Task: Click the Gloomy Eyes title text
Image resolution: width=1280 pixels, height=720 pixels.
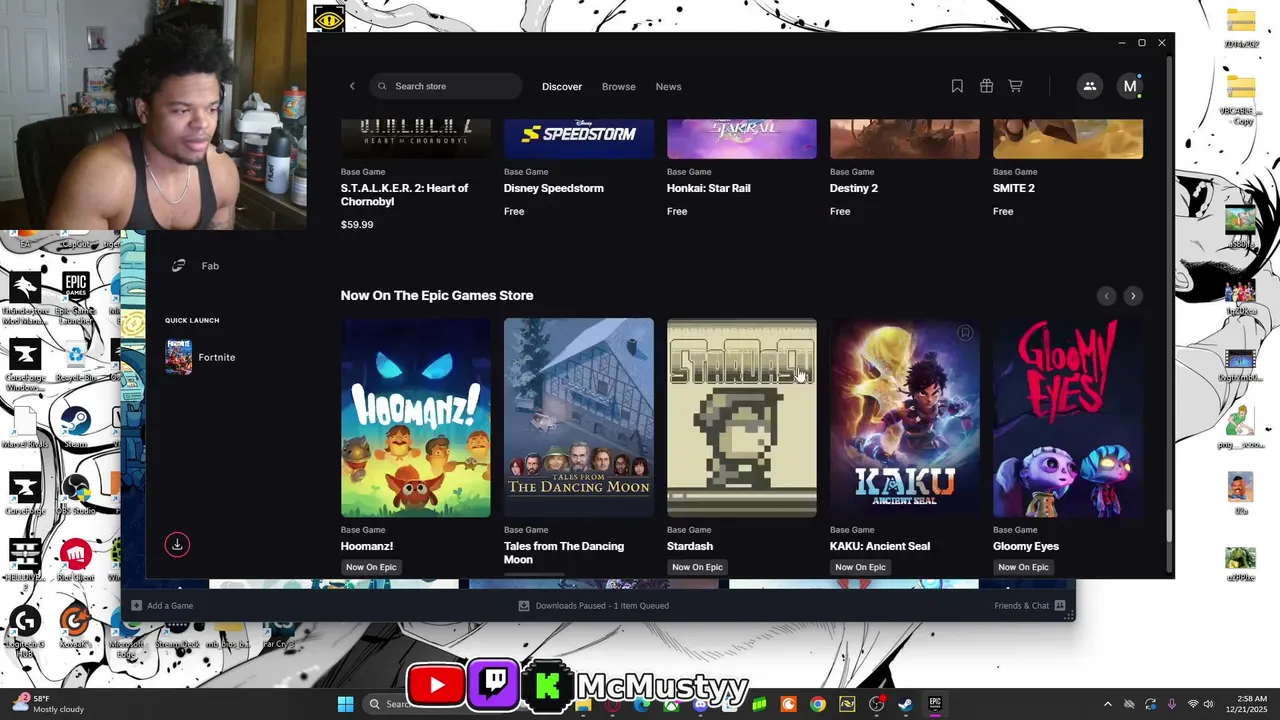Action: (x=1026, y=546)
